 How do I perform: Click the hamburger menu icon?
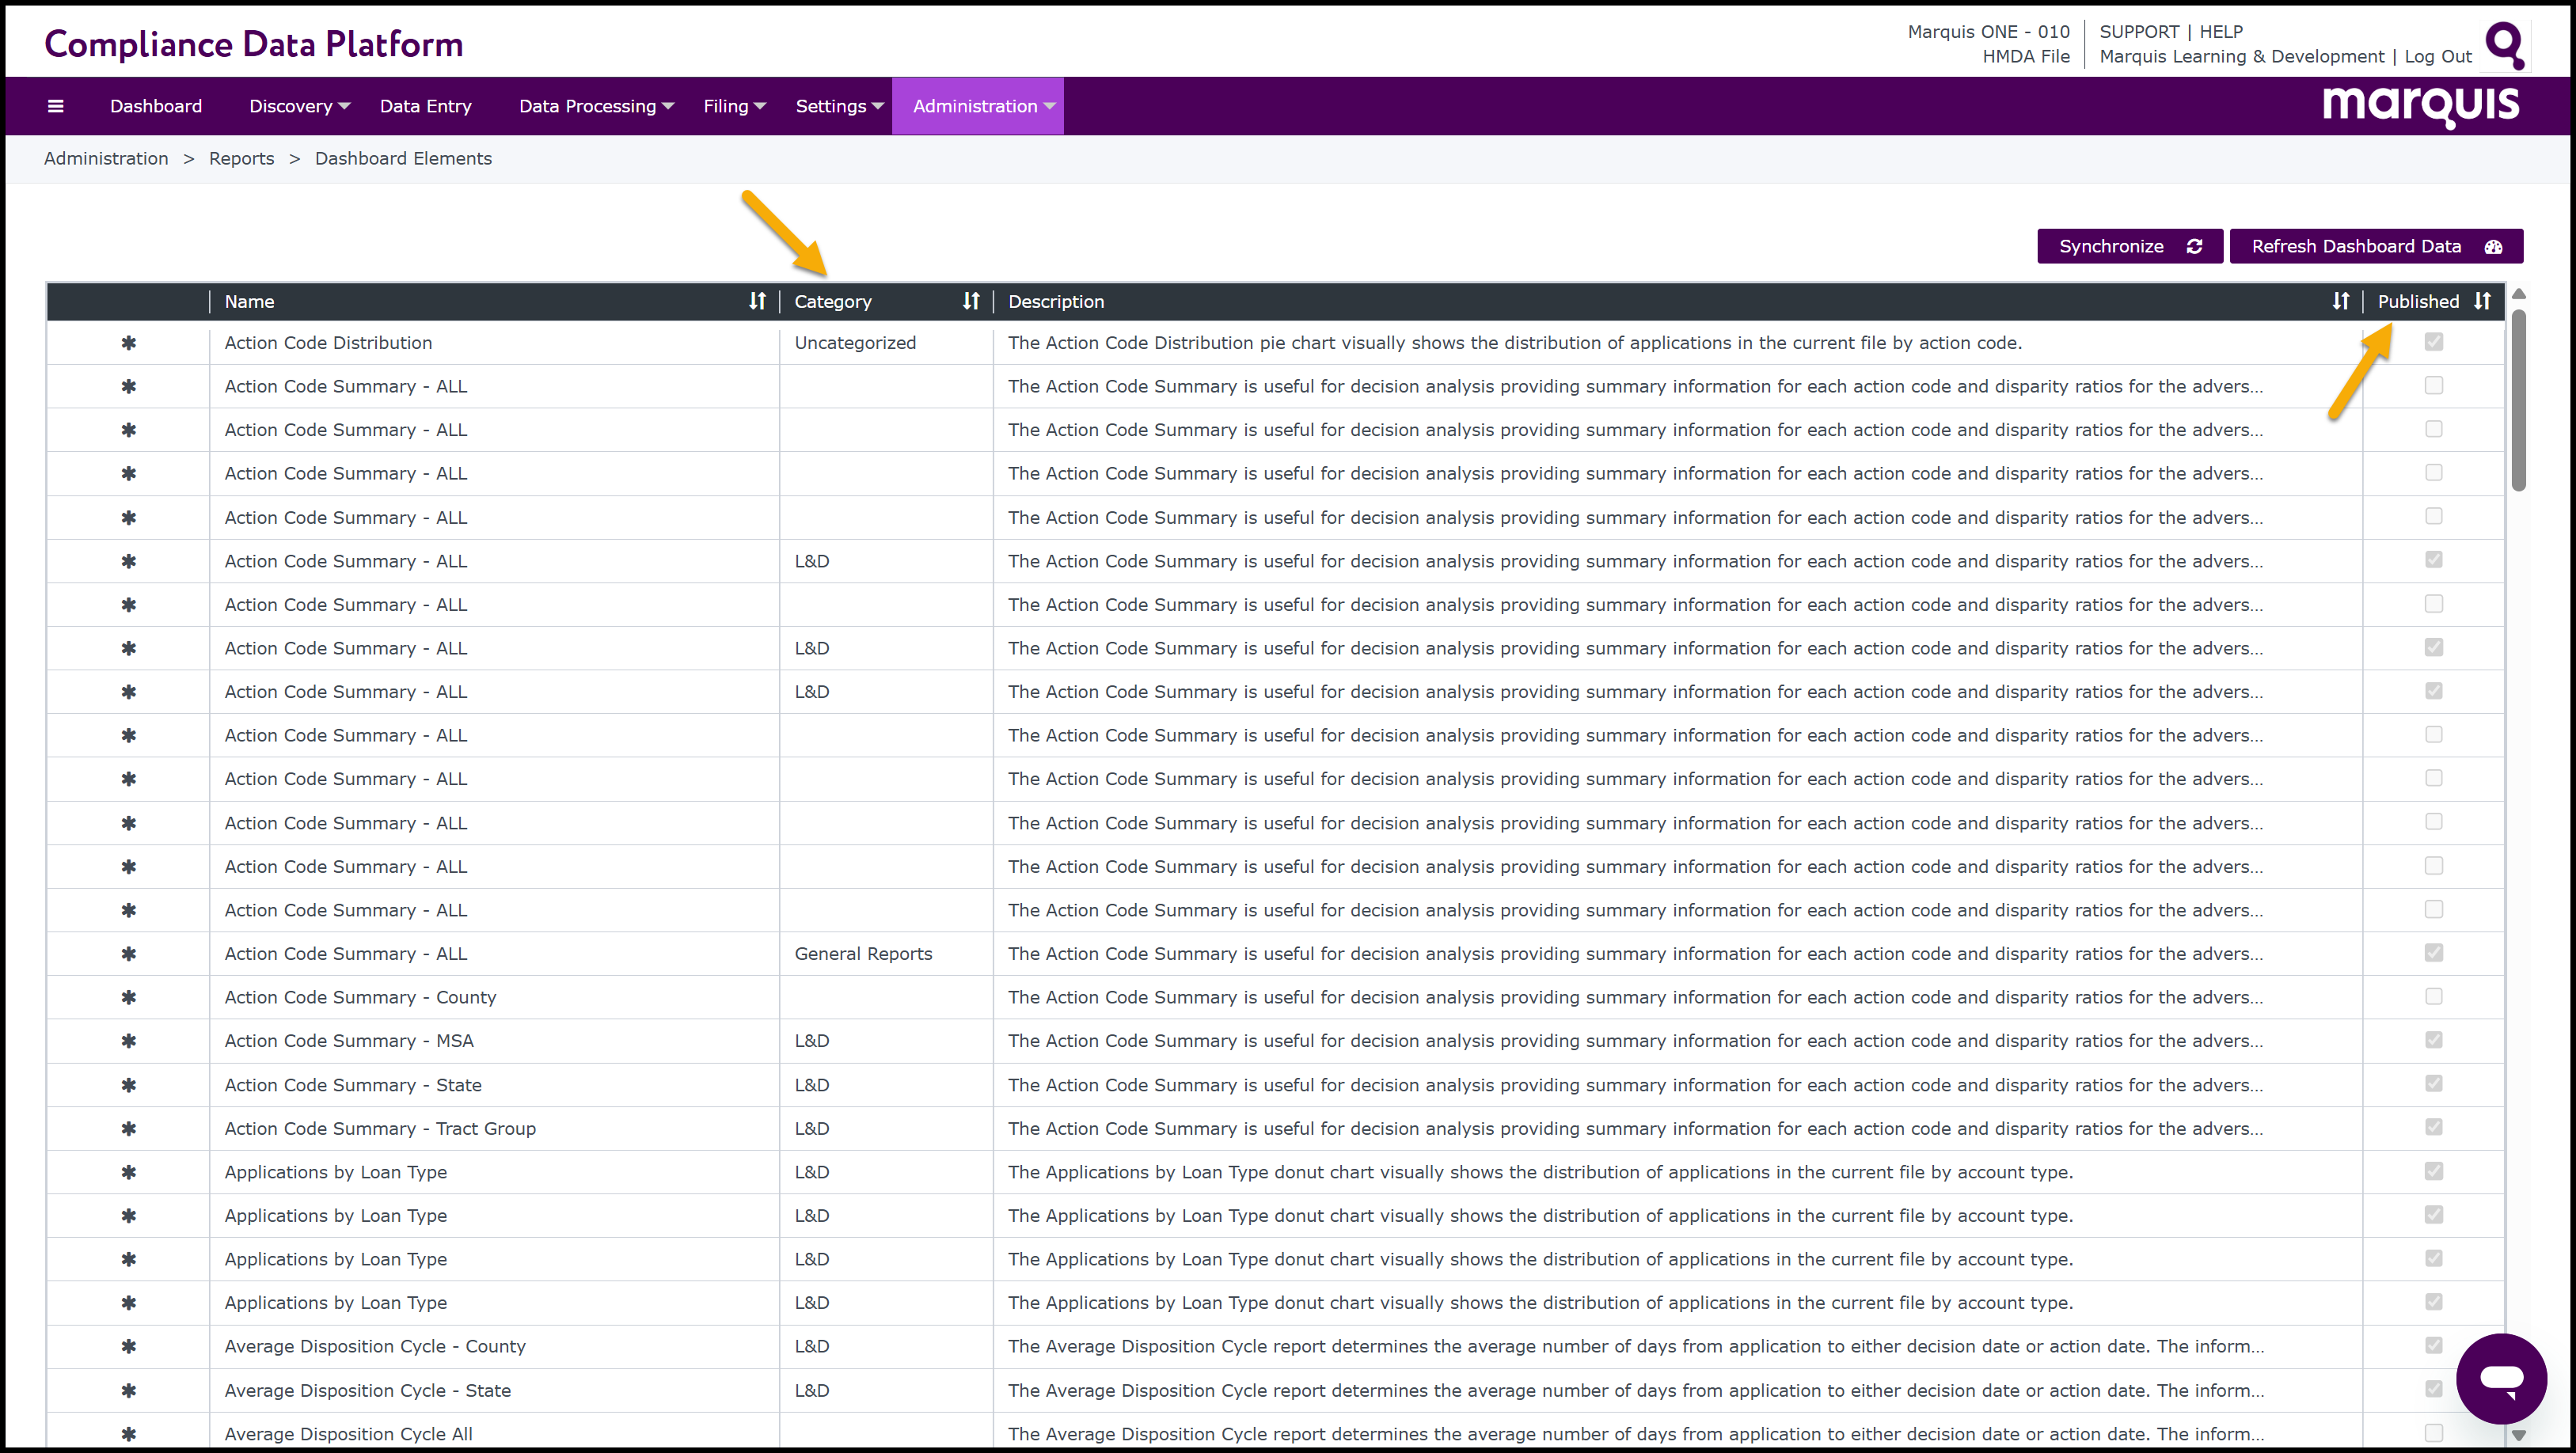tap(56, 106)
